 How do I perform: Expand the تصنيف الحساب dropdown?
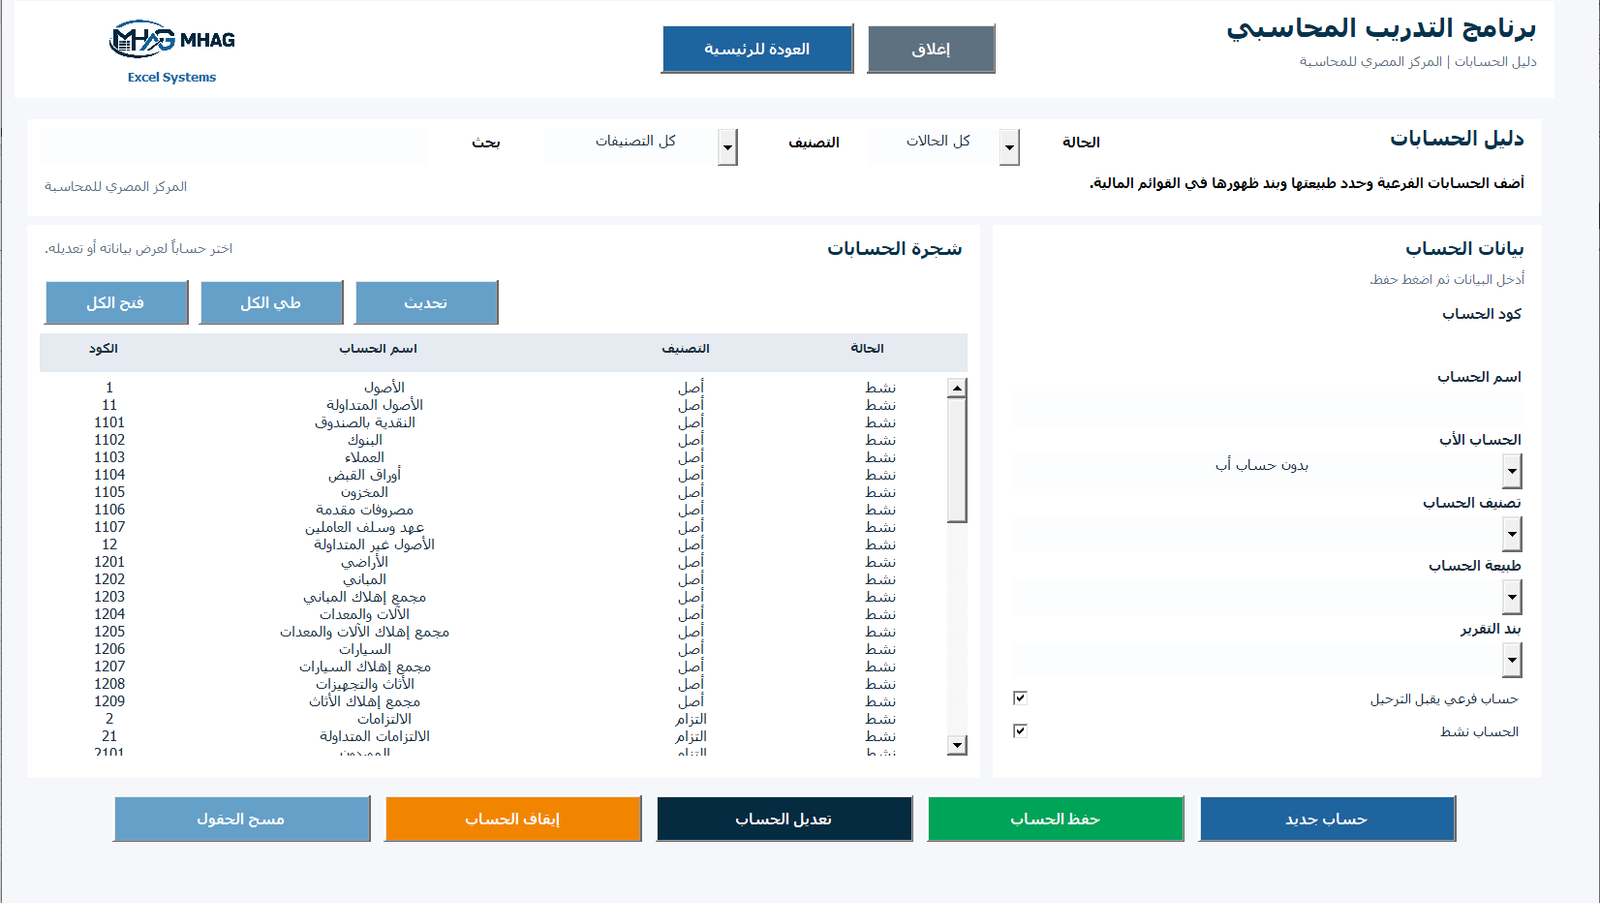click(1512, 533)
